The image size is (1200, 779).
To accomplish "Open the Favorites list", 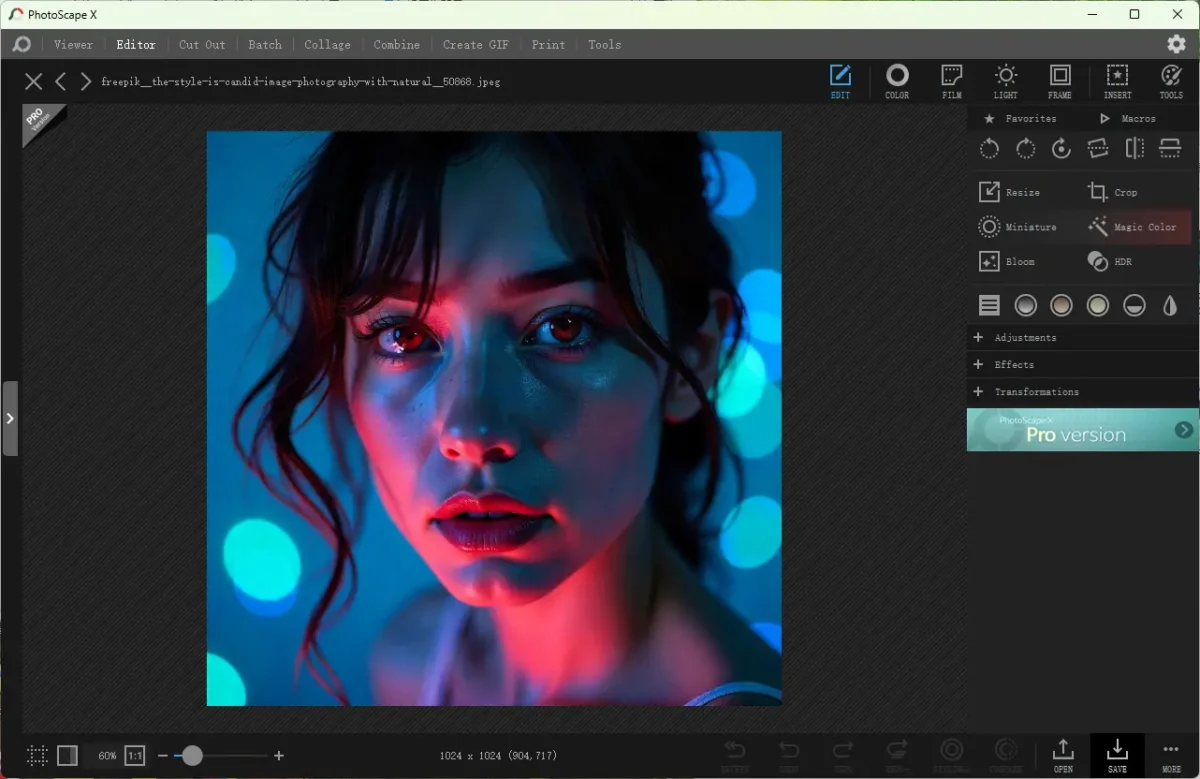I will tap(1021, 118).
